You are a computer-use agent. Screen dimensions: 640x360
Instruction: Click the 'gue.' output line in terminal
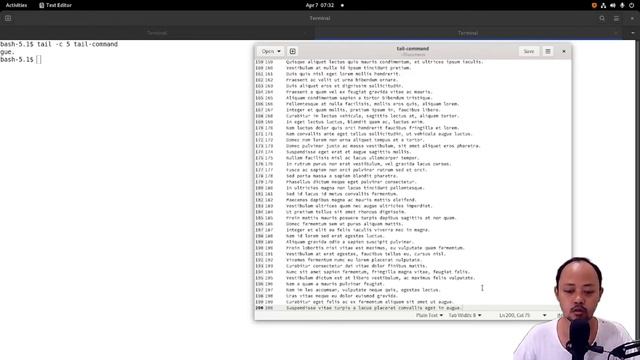(7, 52)
